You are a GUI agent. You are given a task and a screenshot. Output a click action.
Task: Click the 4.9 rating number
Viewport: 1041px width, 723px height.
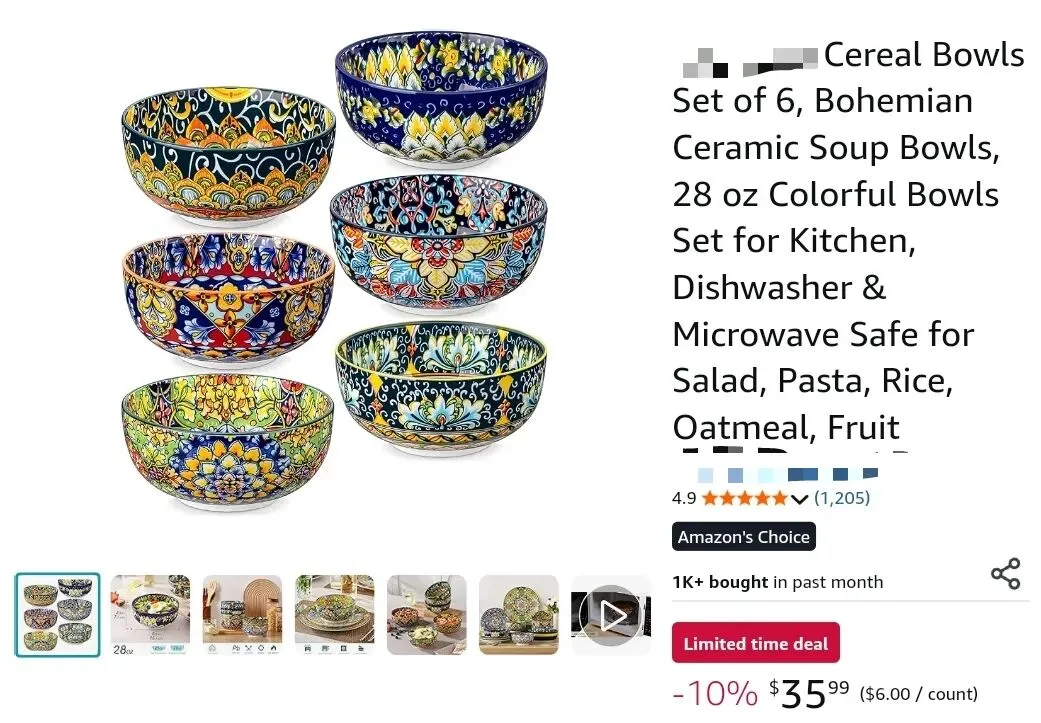click(684, 498)
